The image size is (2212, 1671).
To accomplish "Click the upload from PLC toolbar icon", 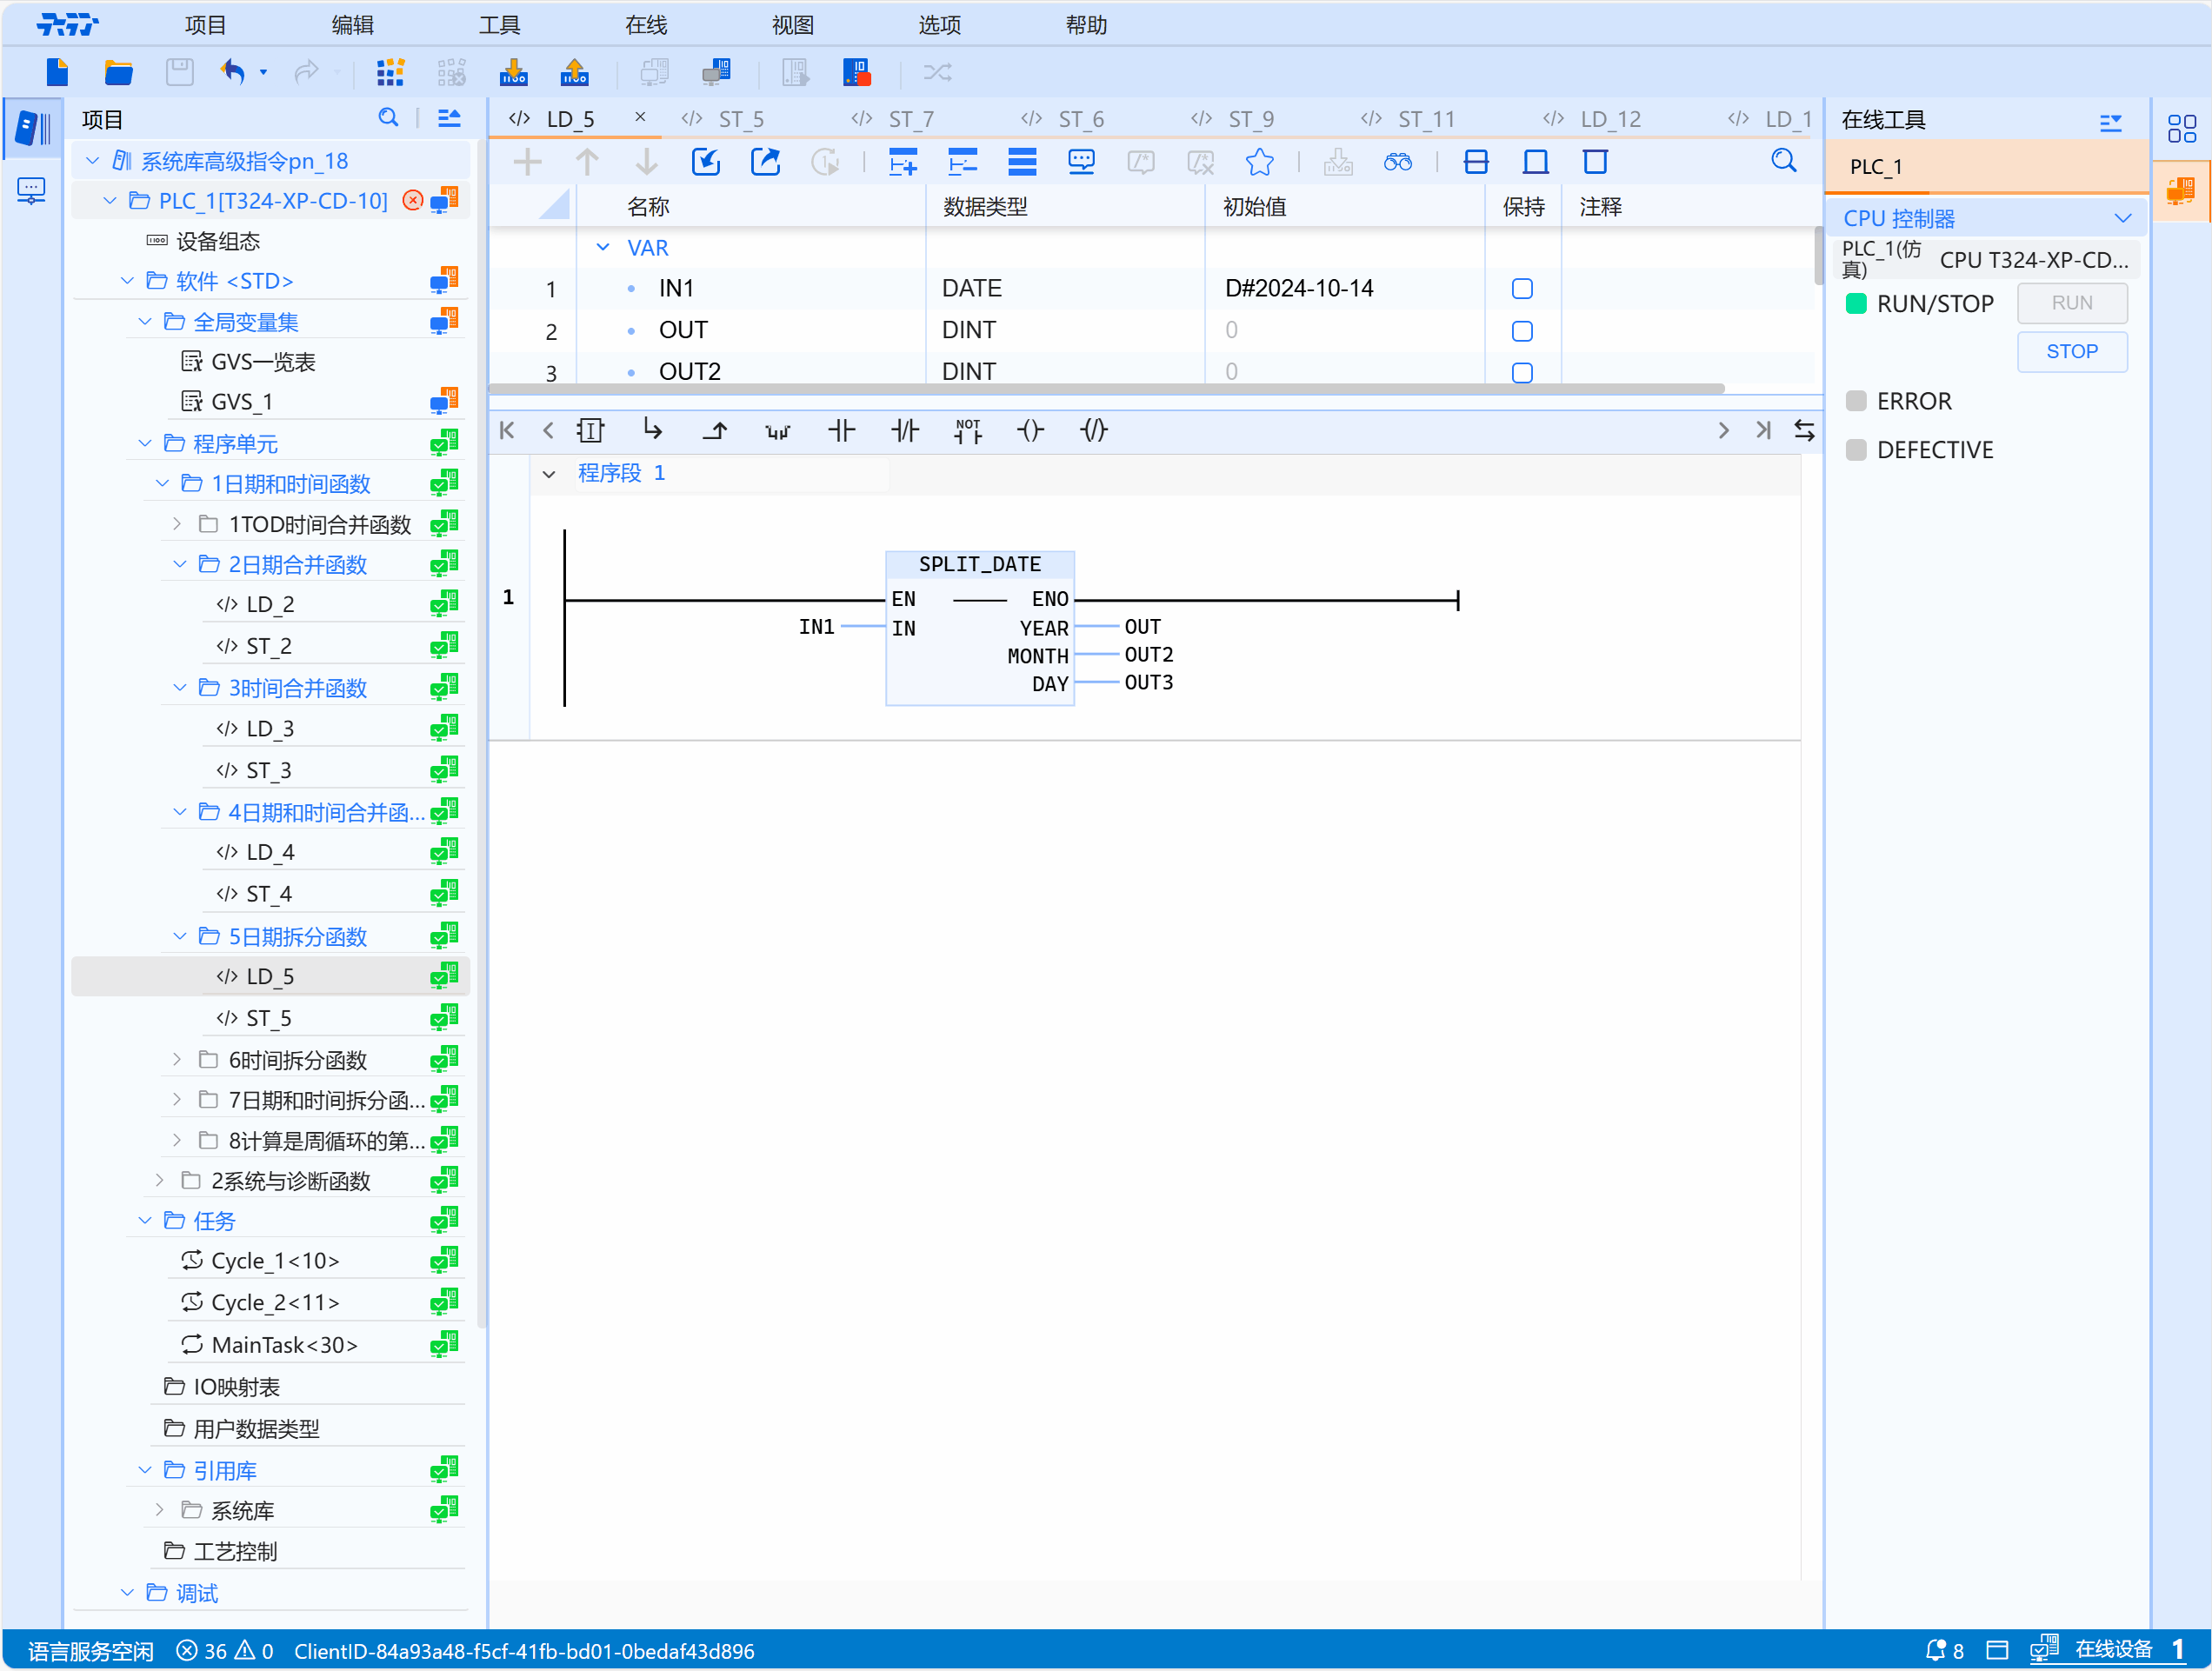I will click(x=574, y=72).
